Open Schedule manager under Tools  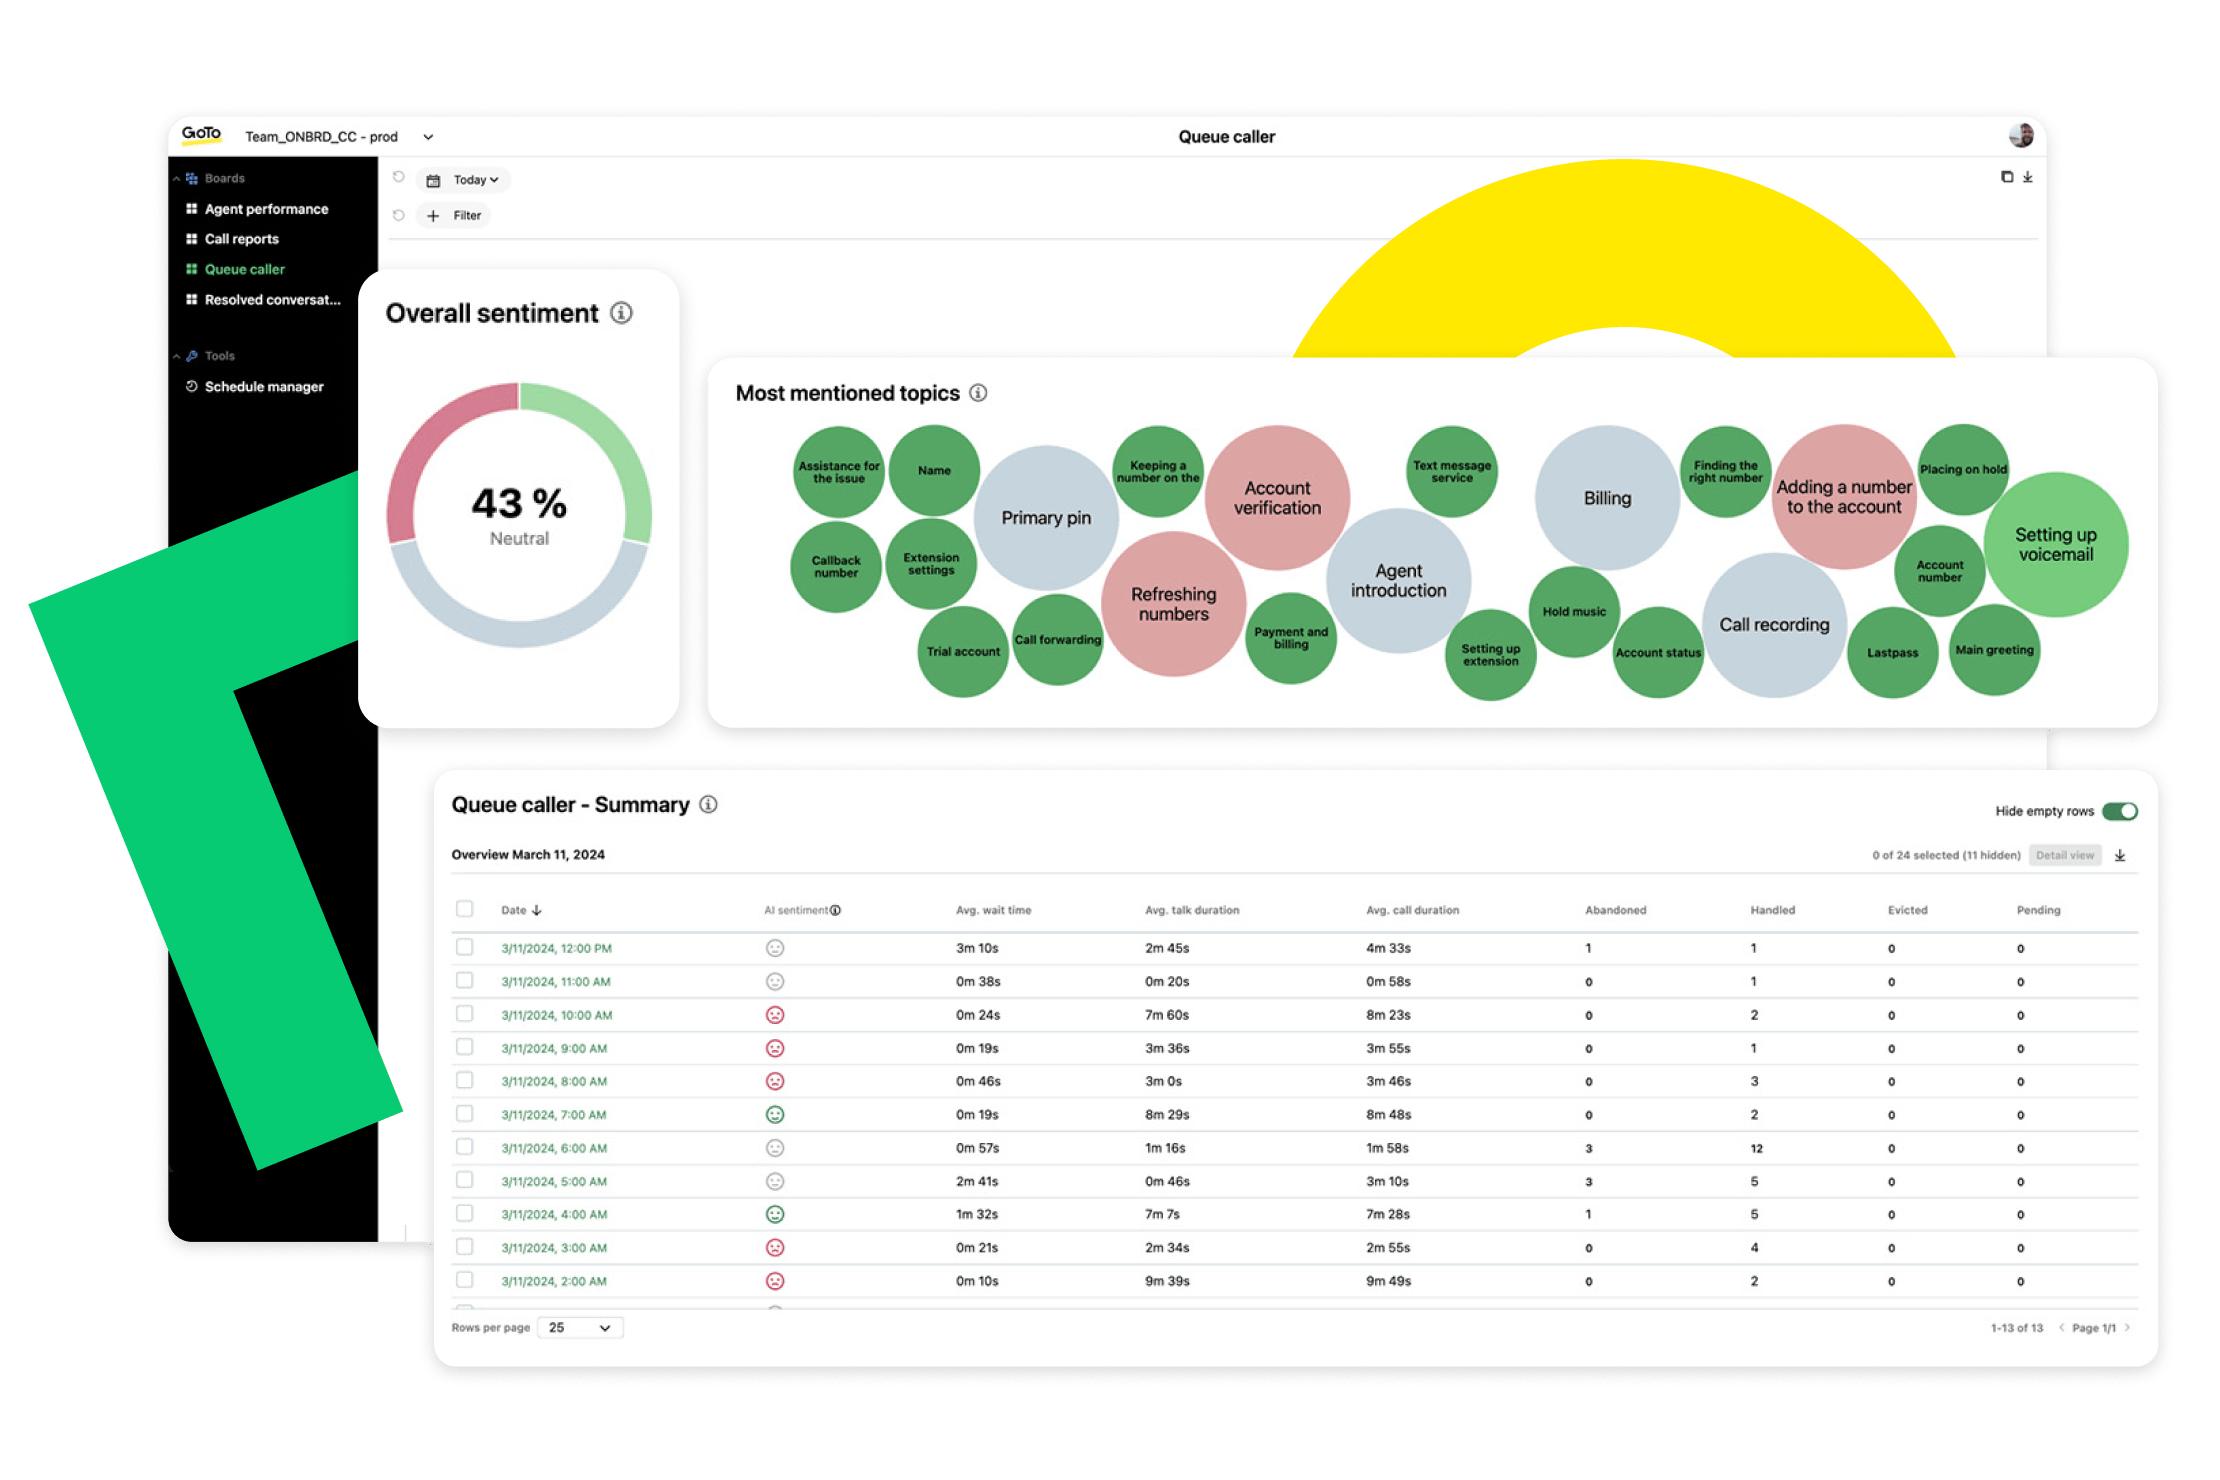pyautogui.click(x=263, y=386)
